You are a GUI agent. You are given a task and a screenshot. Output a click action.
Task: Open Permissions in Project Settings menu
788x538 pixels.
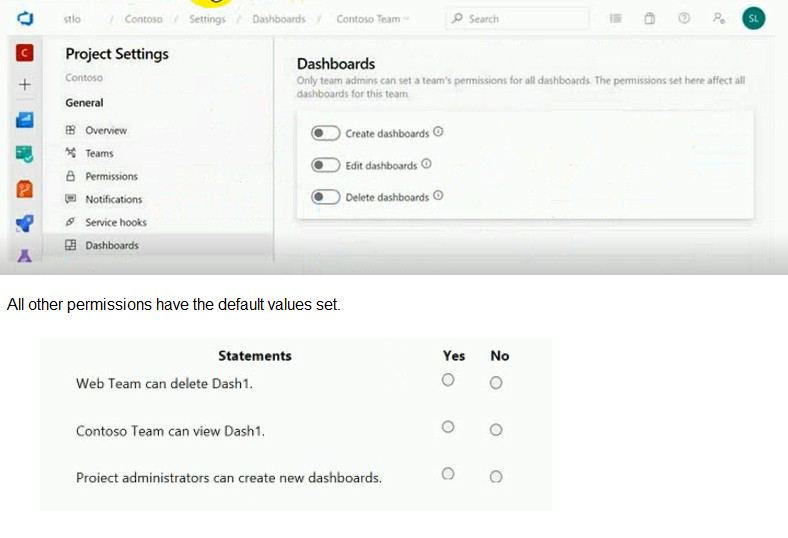[111, 176]
